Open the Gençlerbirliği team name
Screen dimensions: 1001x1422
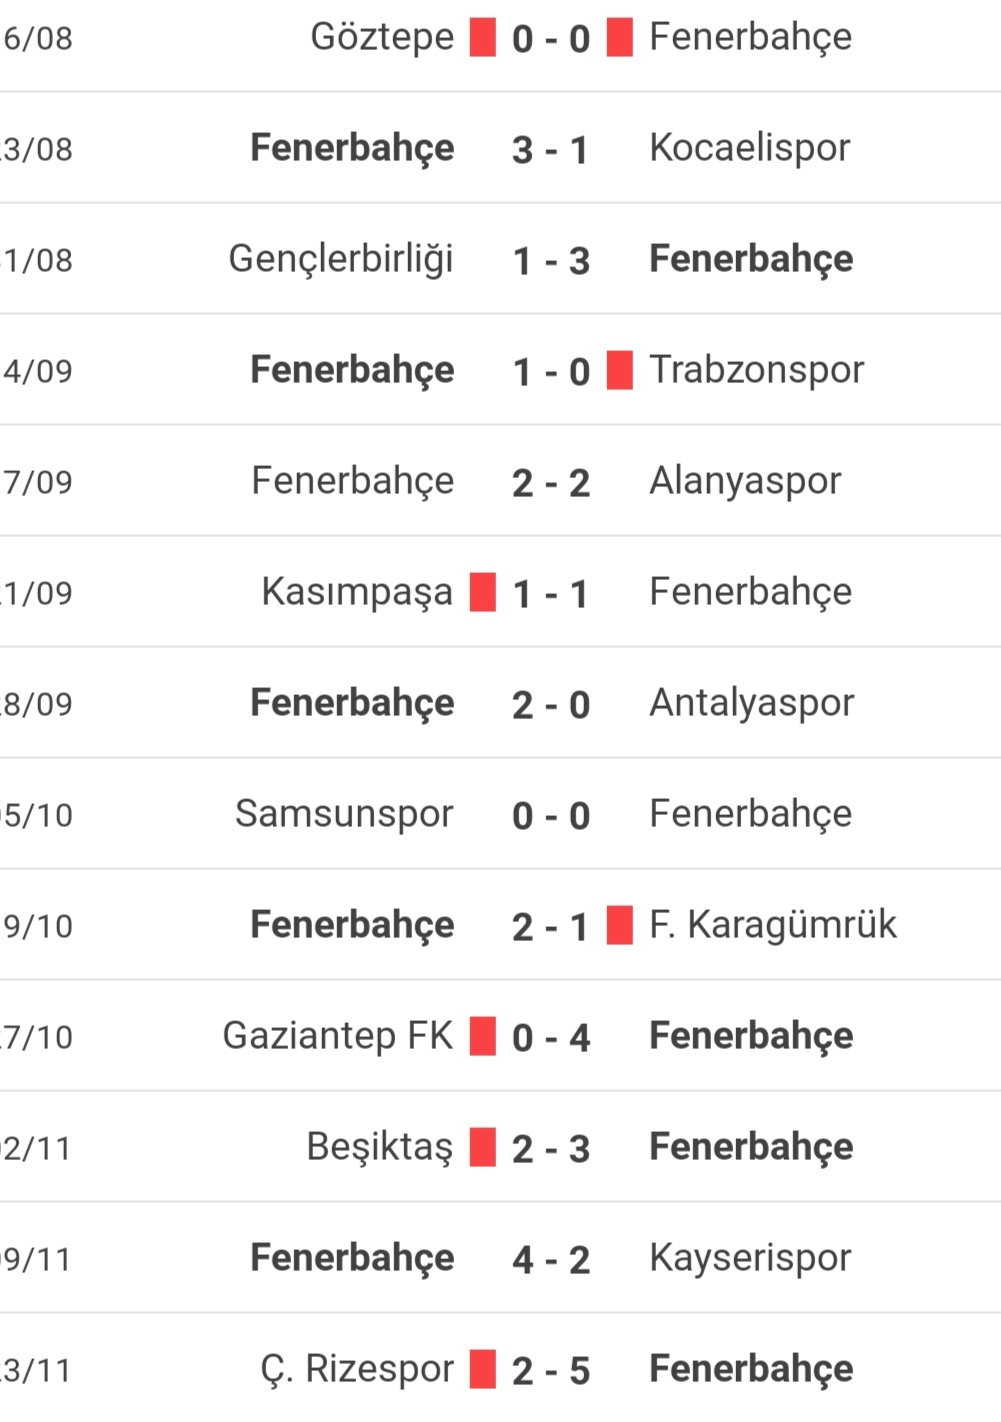click(x=341, y=259)
